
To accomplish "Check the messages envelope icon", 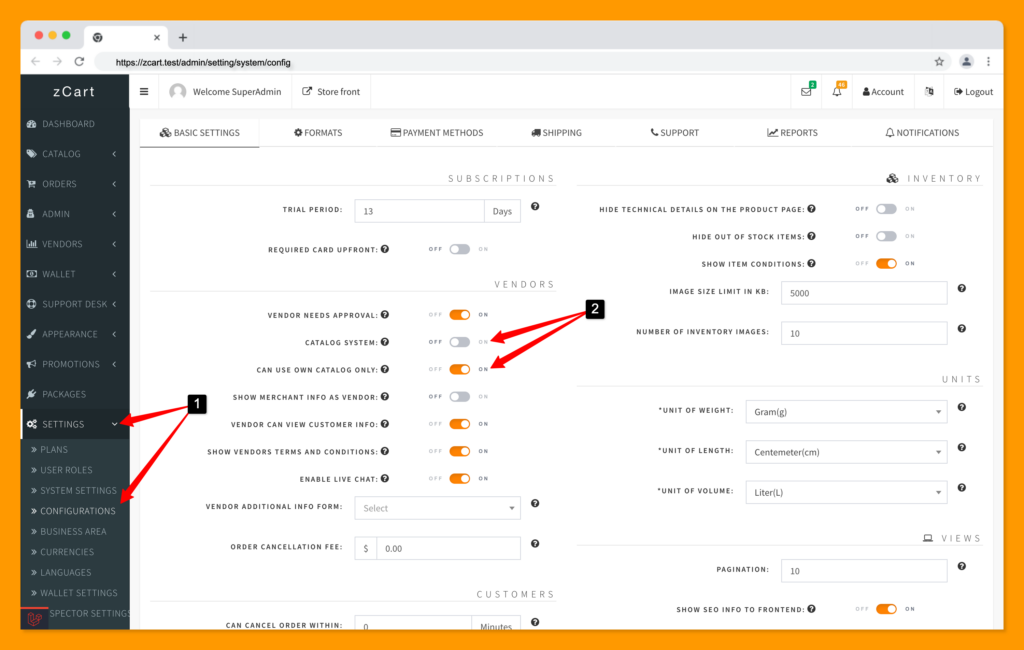I will (806, 90).
